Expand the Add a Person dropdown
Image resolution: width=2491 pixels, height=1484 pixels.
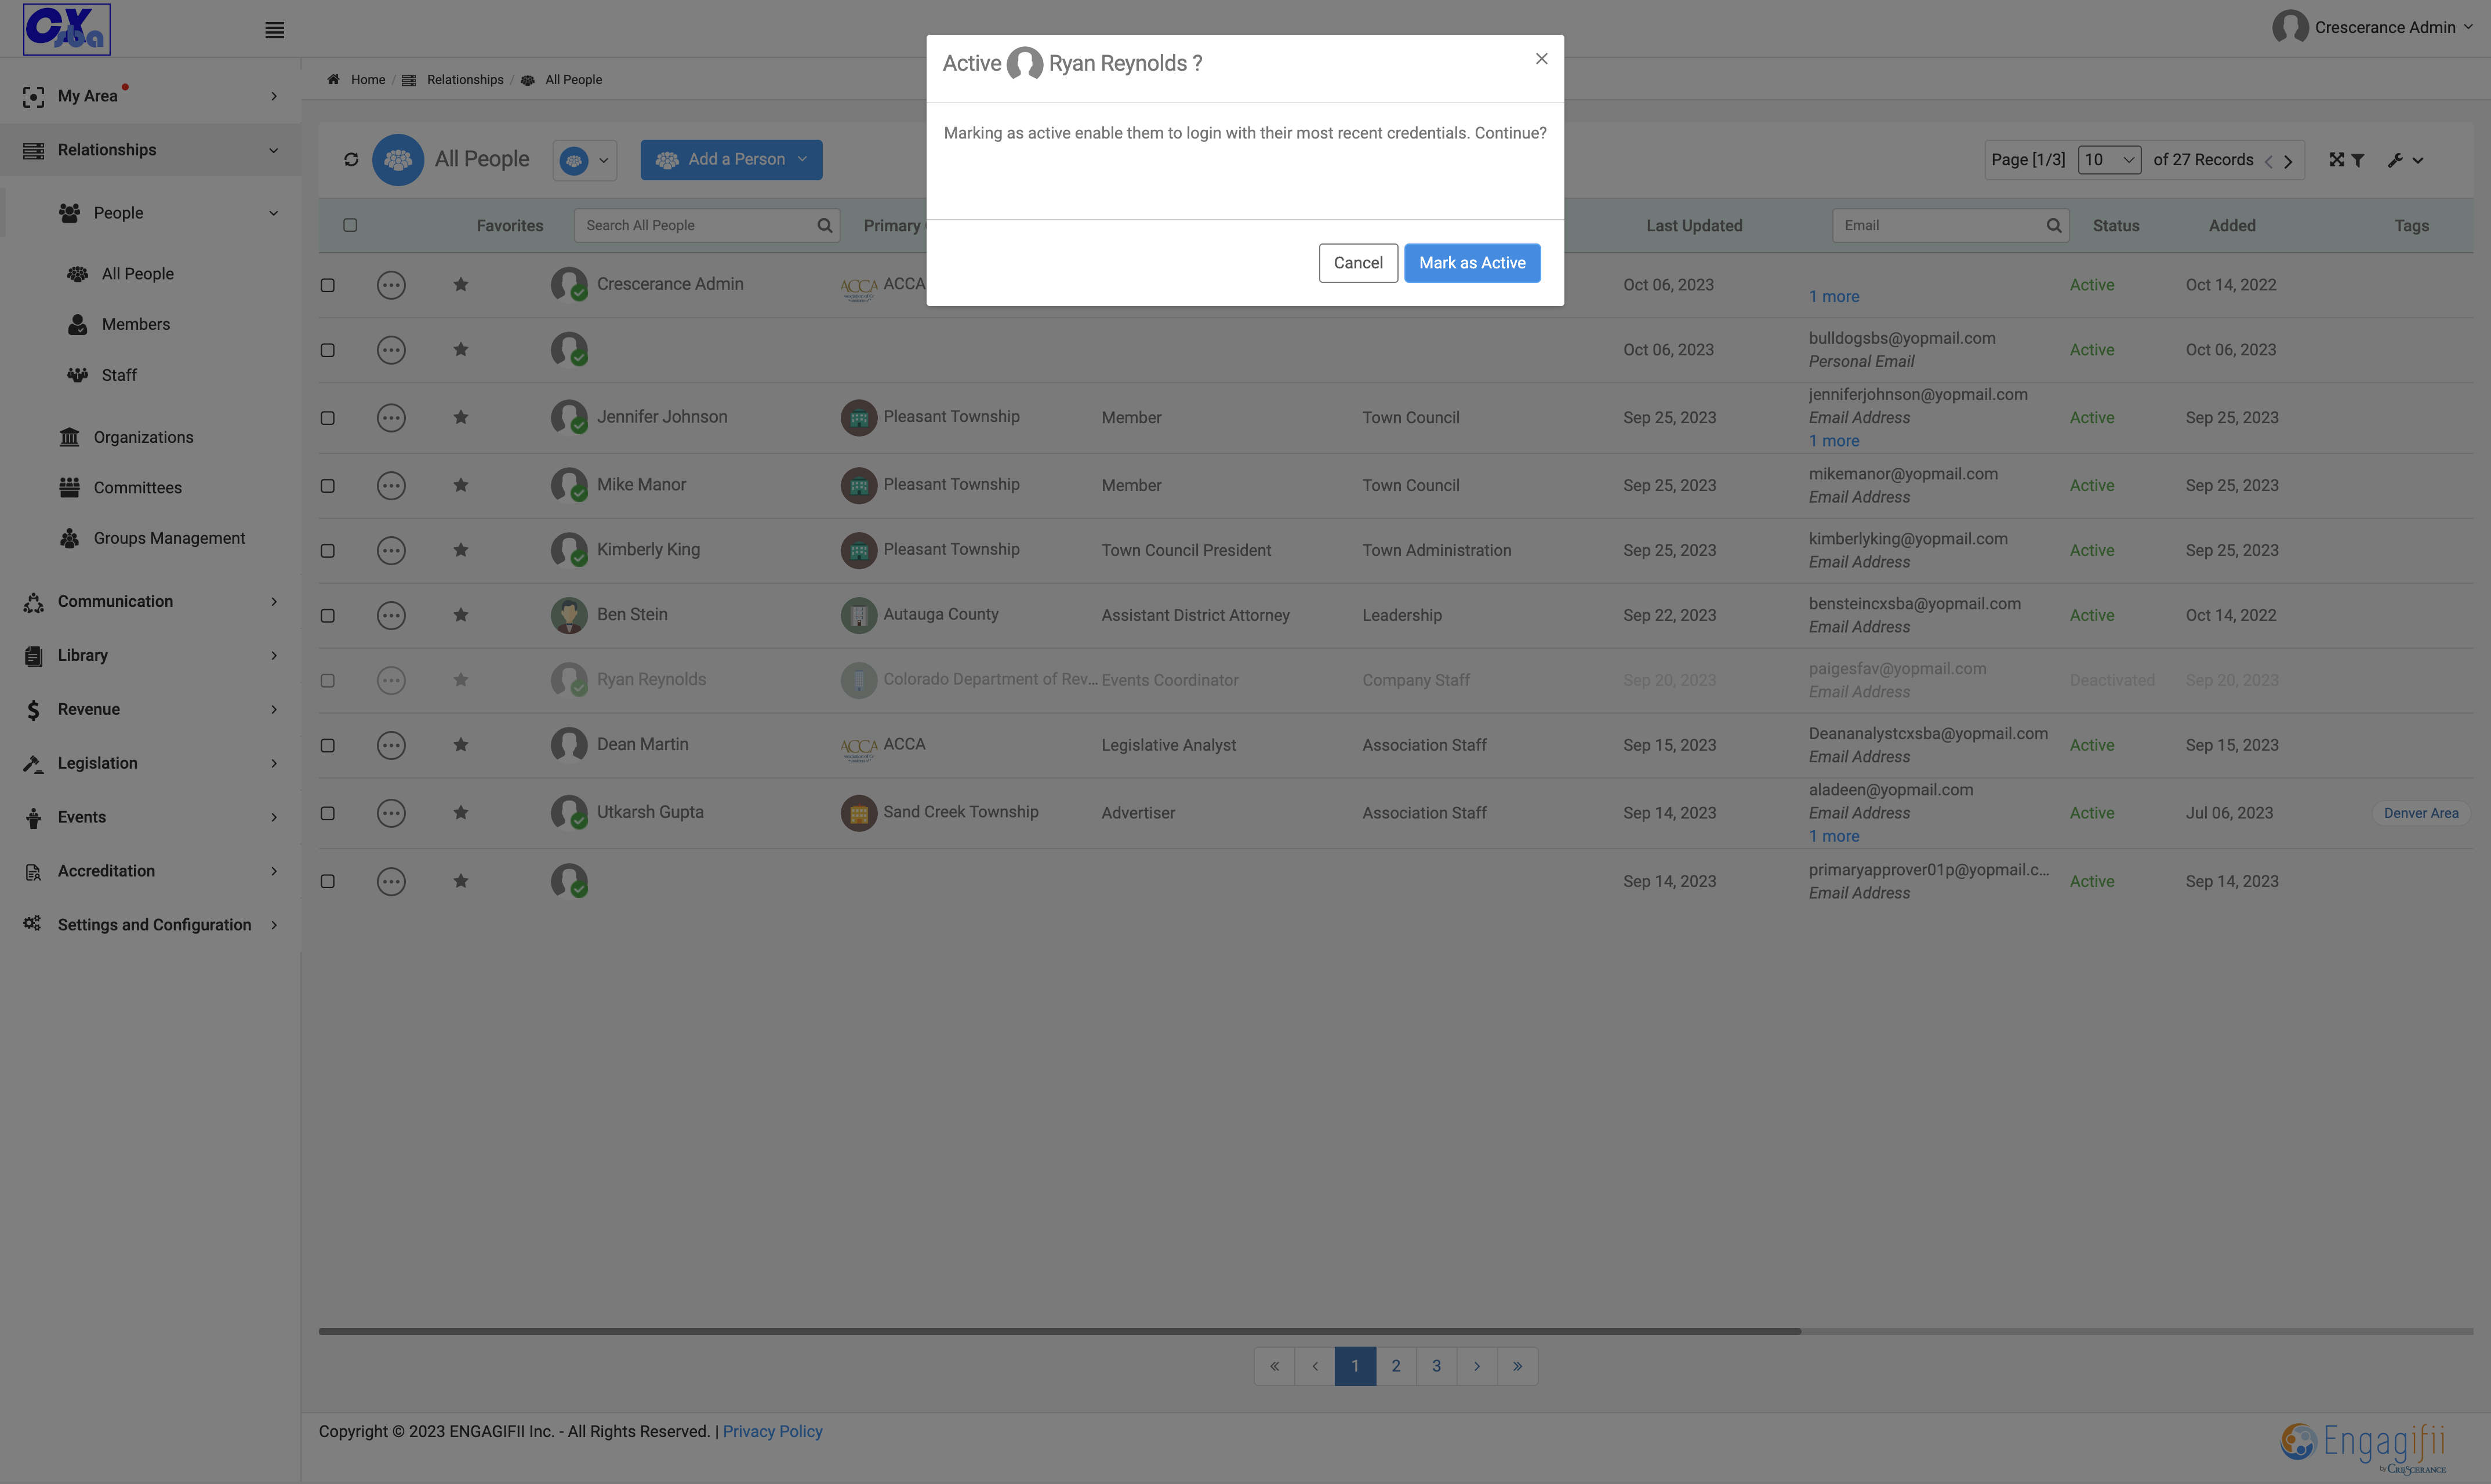click(x=731, y=160)
